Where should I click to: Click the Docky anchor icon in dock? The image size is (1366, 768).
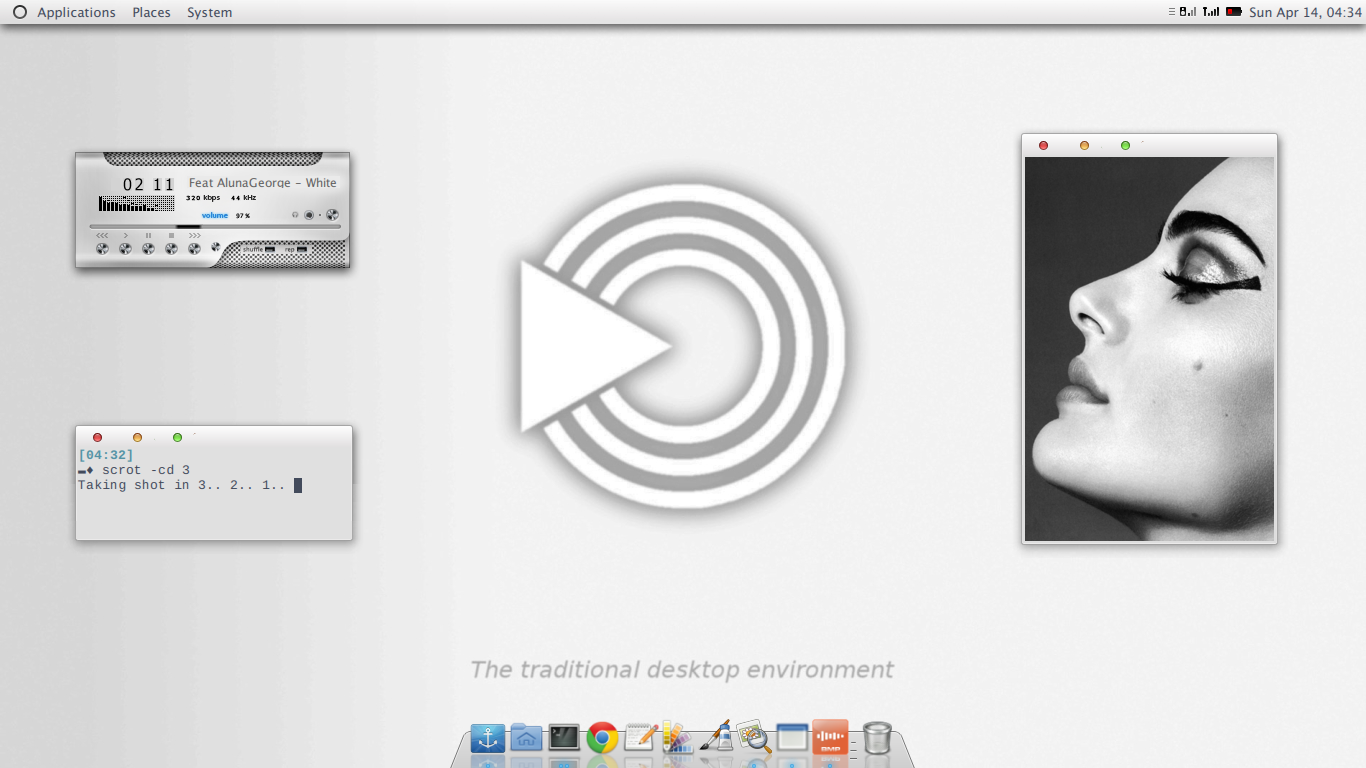coord(488,738)
